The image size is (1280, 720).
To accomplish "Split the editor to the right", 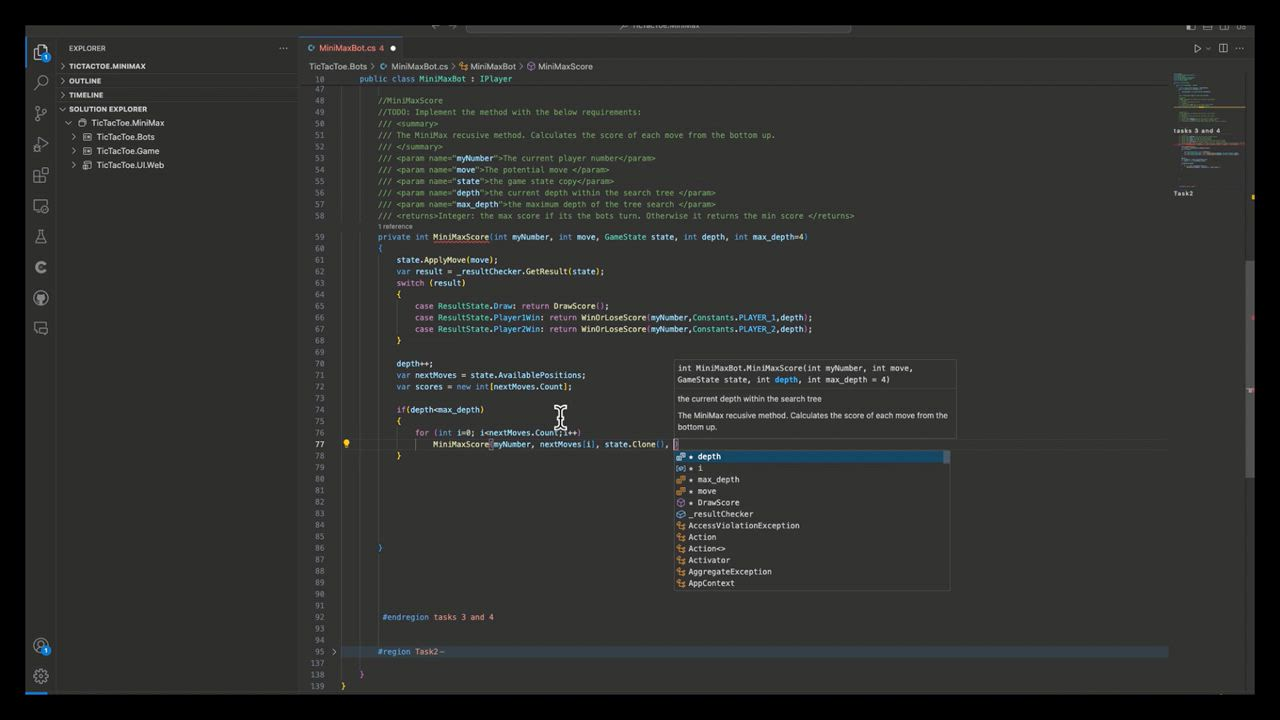I will tap(1223, 48).
